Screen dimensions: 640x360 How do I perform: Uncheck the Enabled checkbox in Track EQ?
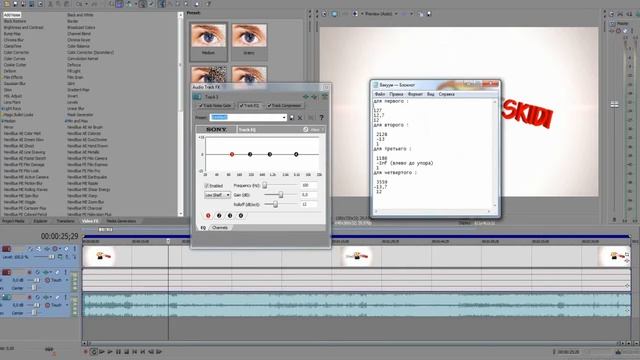[x=207, y=186]
